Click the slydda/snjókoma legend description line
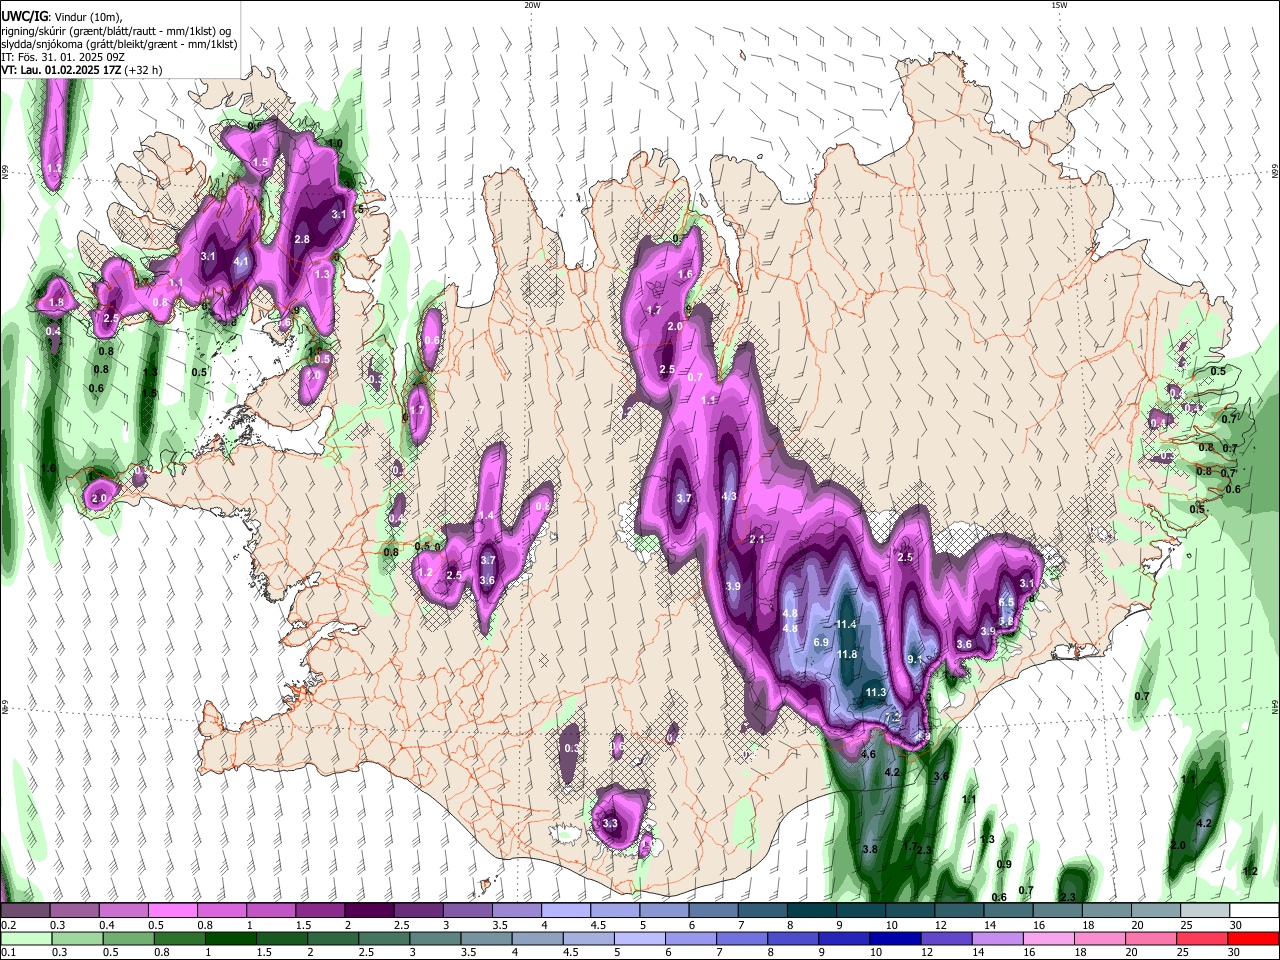 point(119,44)
